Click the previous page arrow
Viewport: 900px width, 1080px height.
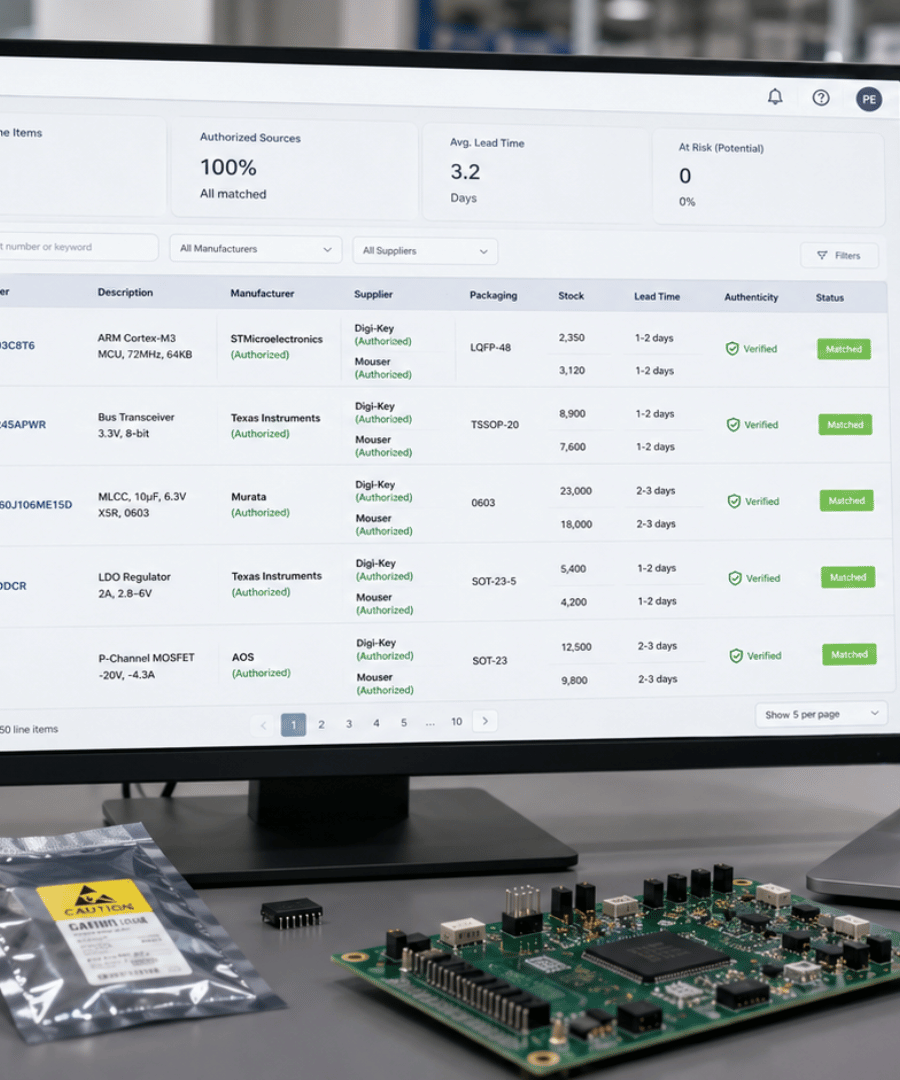click(263, 725)
